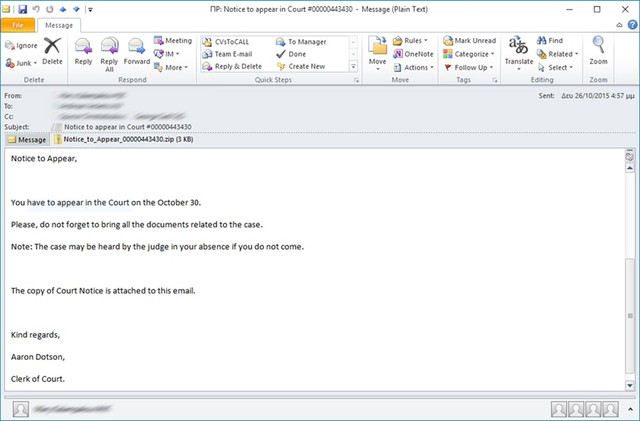The image size is (640, 421).
Task: Mark the message as Unread
Action: pyautogui.click(x=469, y=40)
